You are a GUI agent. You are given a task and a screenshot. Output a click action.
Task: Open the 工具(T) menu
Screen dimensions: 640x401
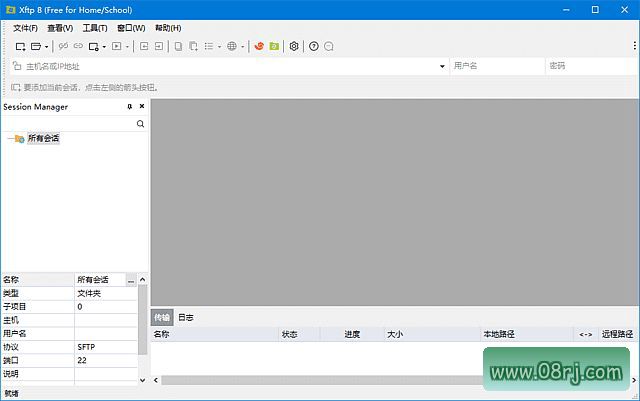click(95, 28)
